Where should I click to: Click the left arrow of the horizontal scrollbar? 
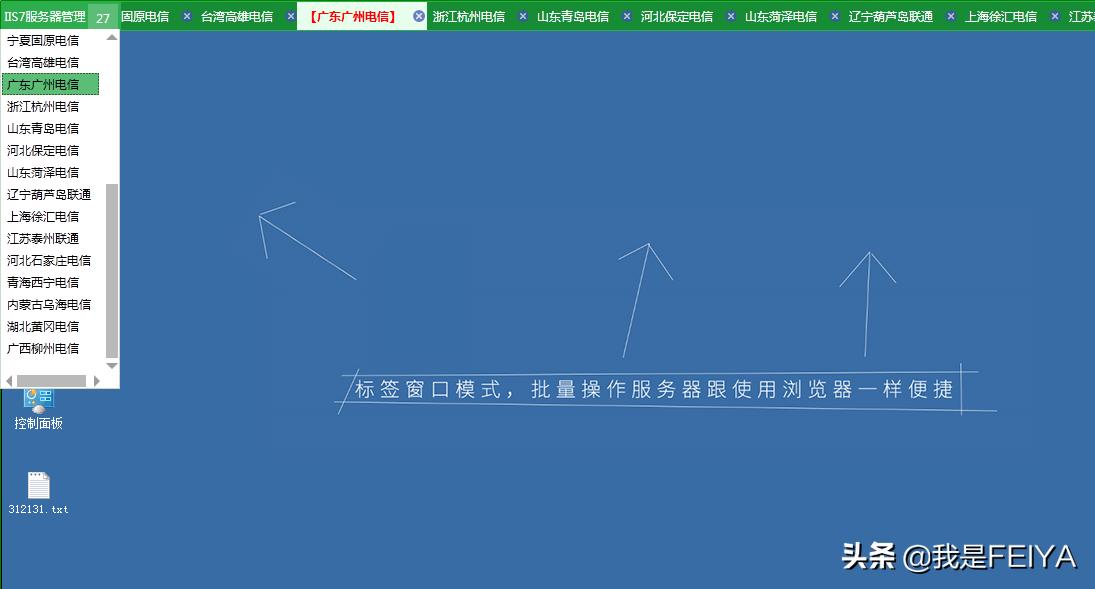click(8, 380)
